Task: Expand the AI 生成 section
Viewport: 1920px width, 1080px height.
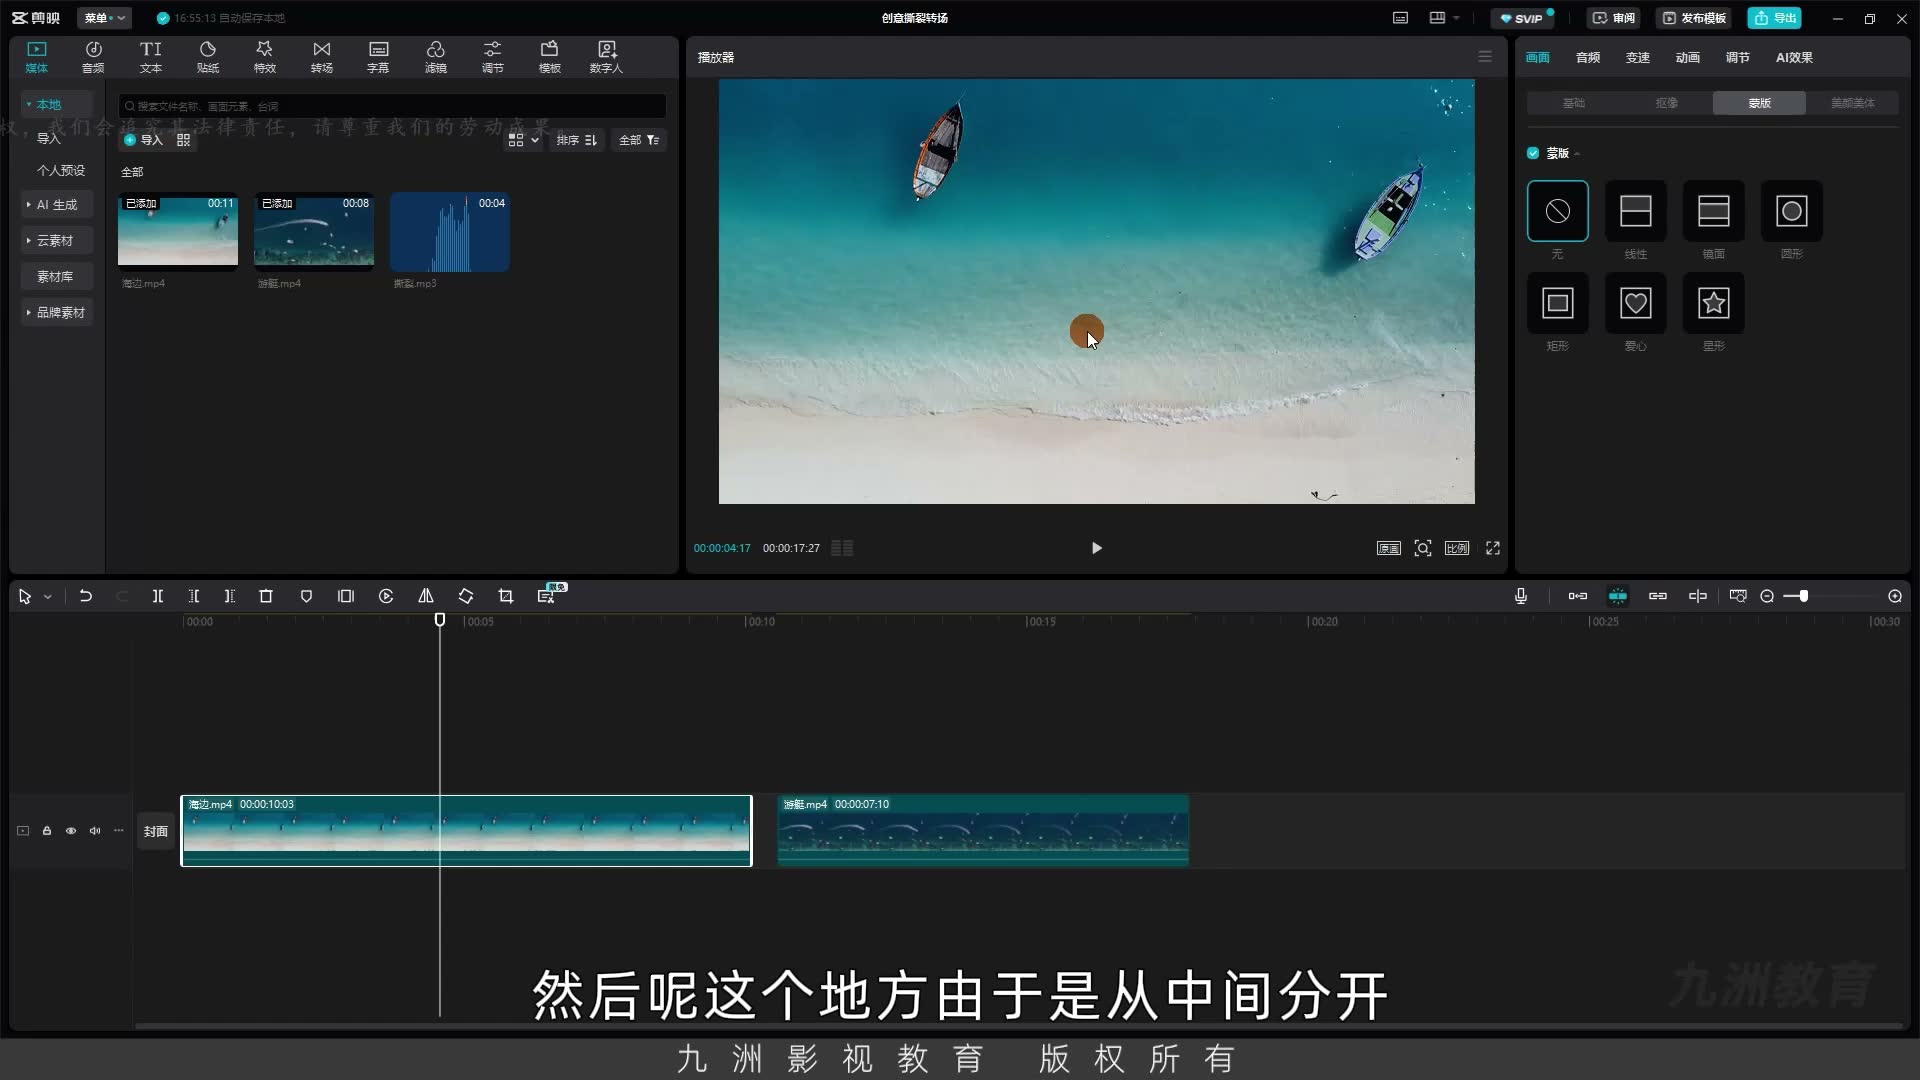Action: (x=56, y=204)
